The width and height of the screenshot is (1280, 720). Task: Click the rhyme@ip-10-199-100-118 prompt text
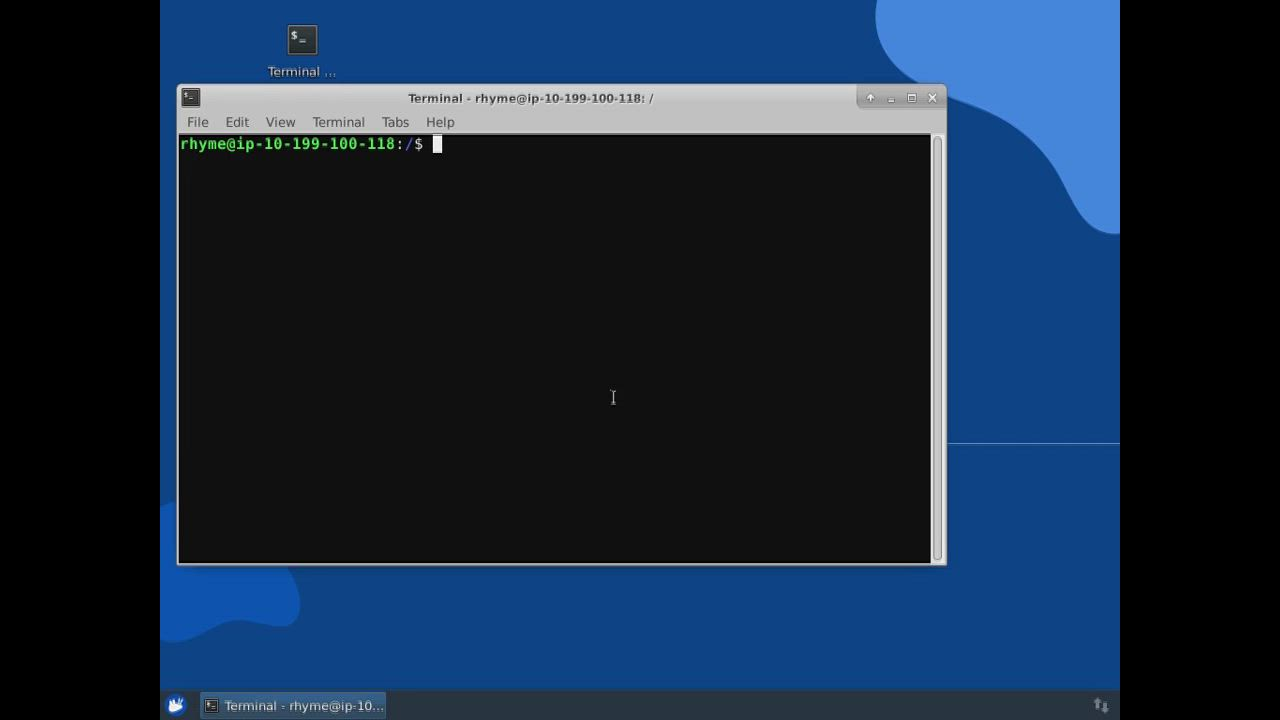[x=288, y=144]
